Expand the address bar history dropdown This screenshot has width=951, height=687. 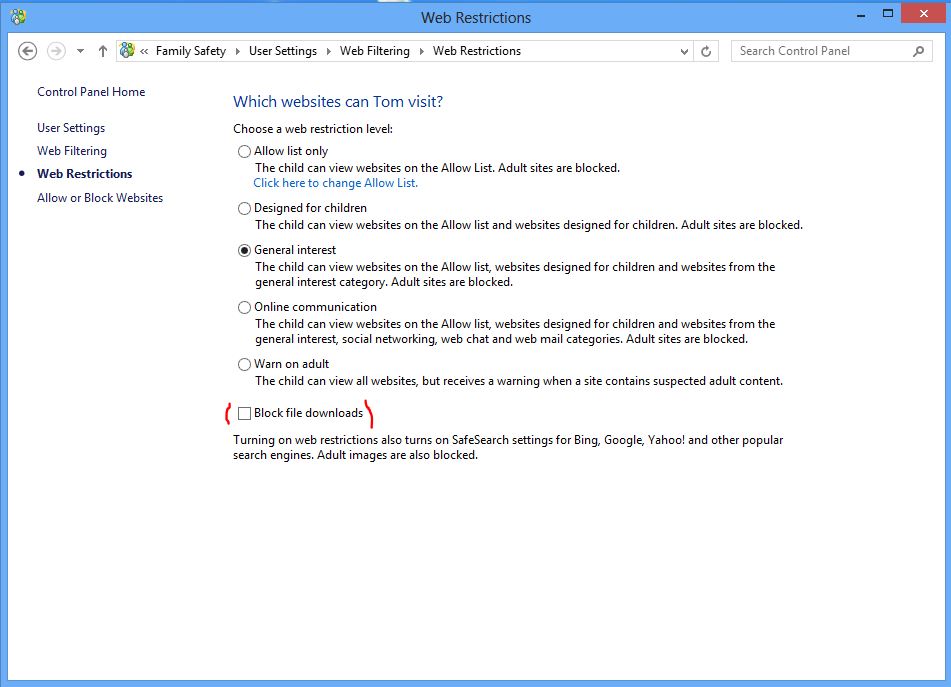(x=684, y=52)
